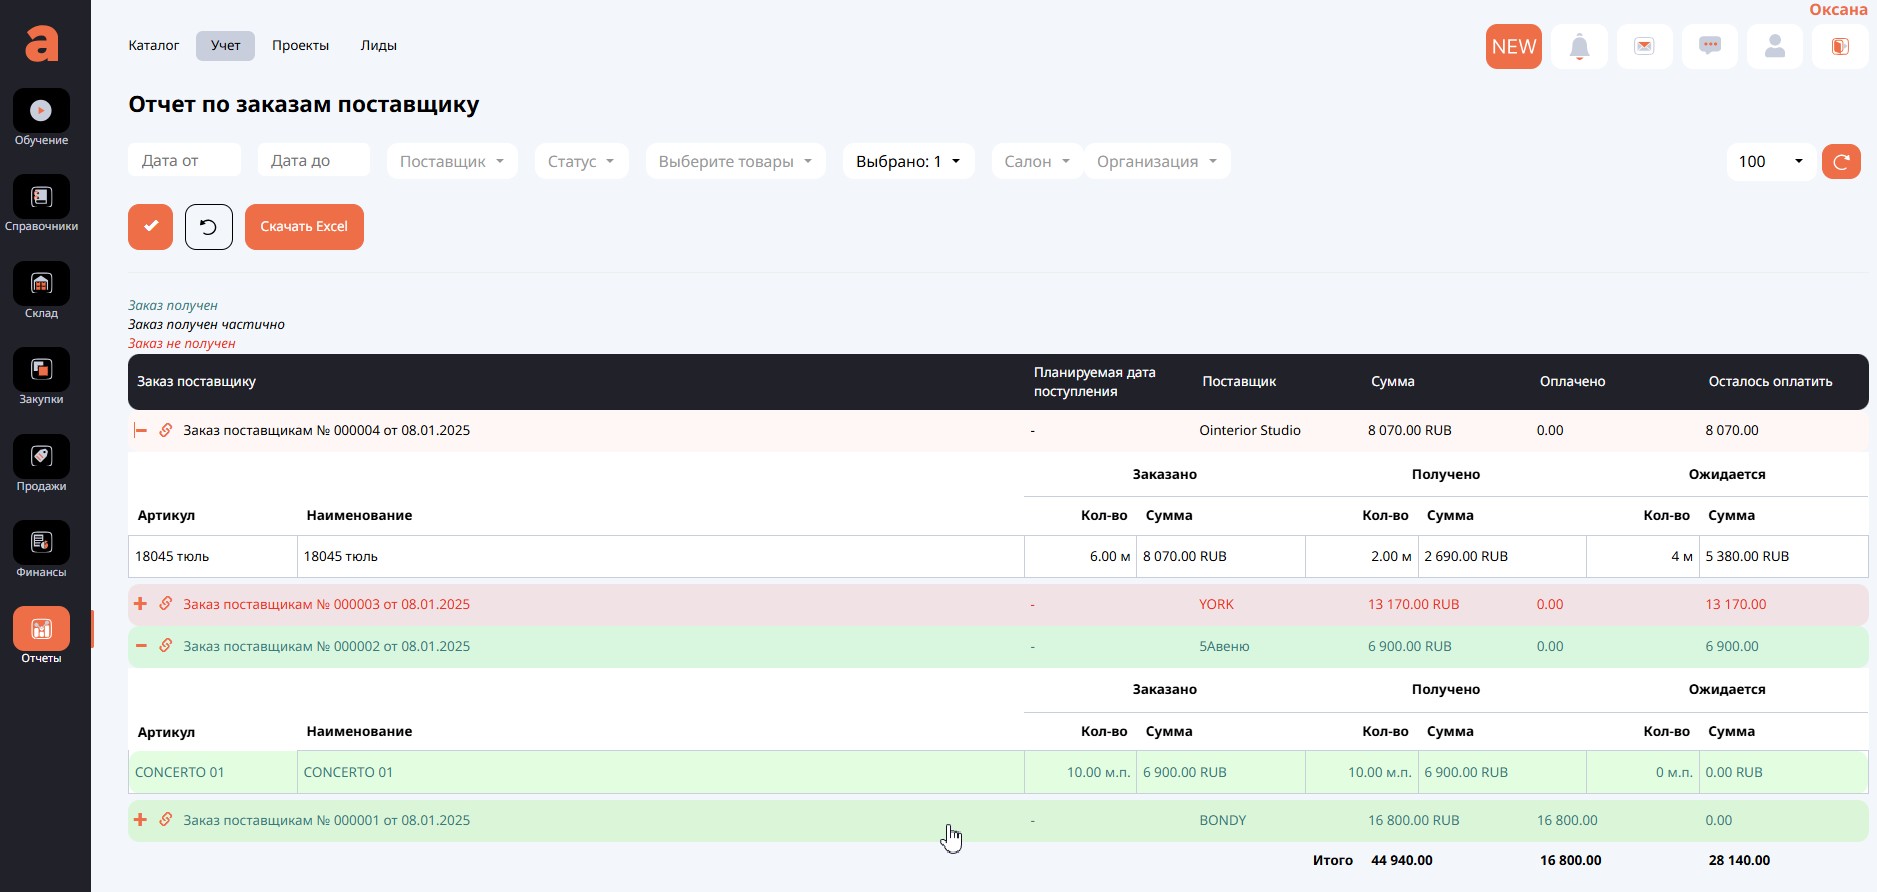Expand order № 000003 from YORK
1877x892 pixels.
[x=140, y=604]
